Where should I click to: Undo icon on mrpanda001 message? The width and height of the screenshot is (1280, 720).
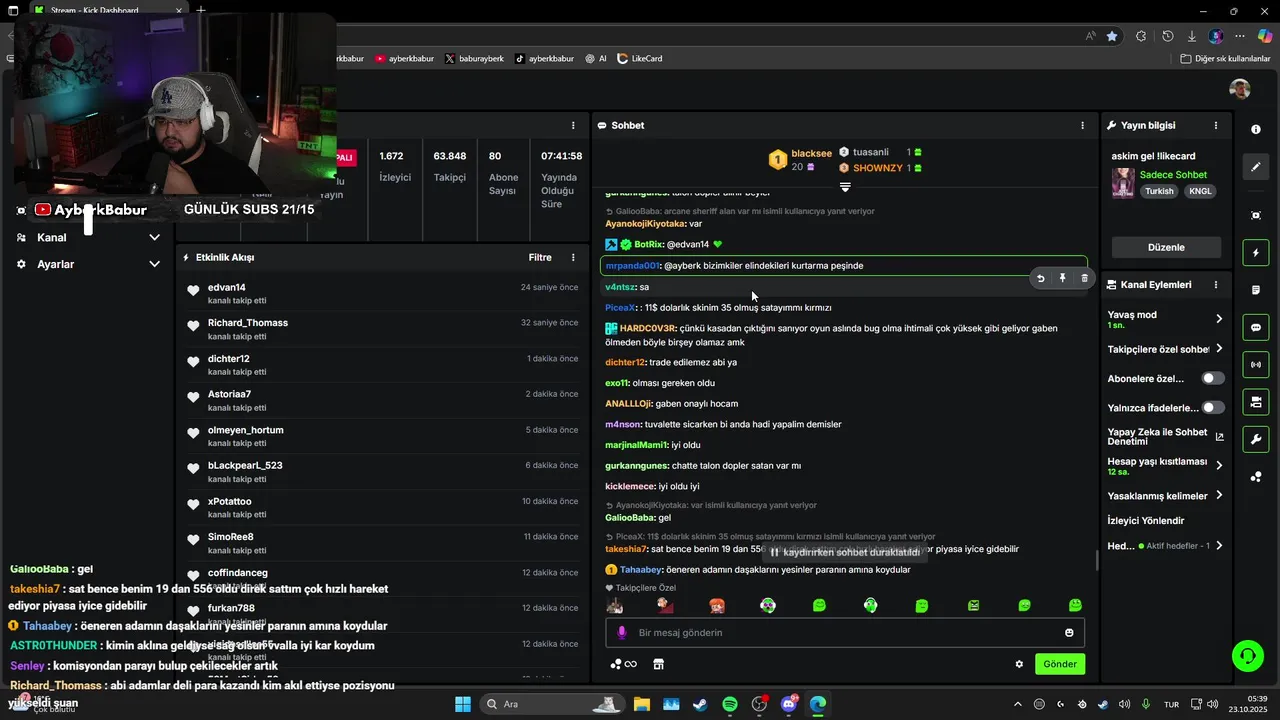point(1040,278)
